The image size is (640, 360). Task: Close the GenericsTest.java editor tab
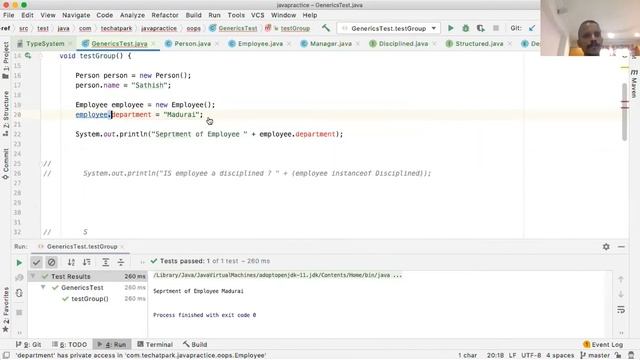154,44
